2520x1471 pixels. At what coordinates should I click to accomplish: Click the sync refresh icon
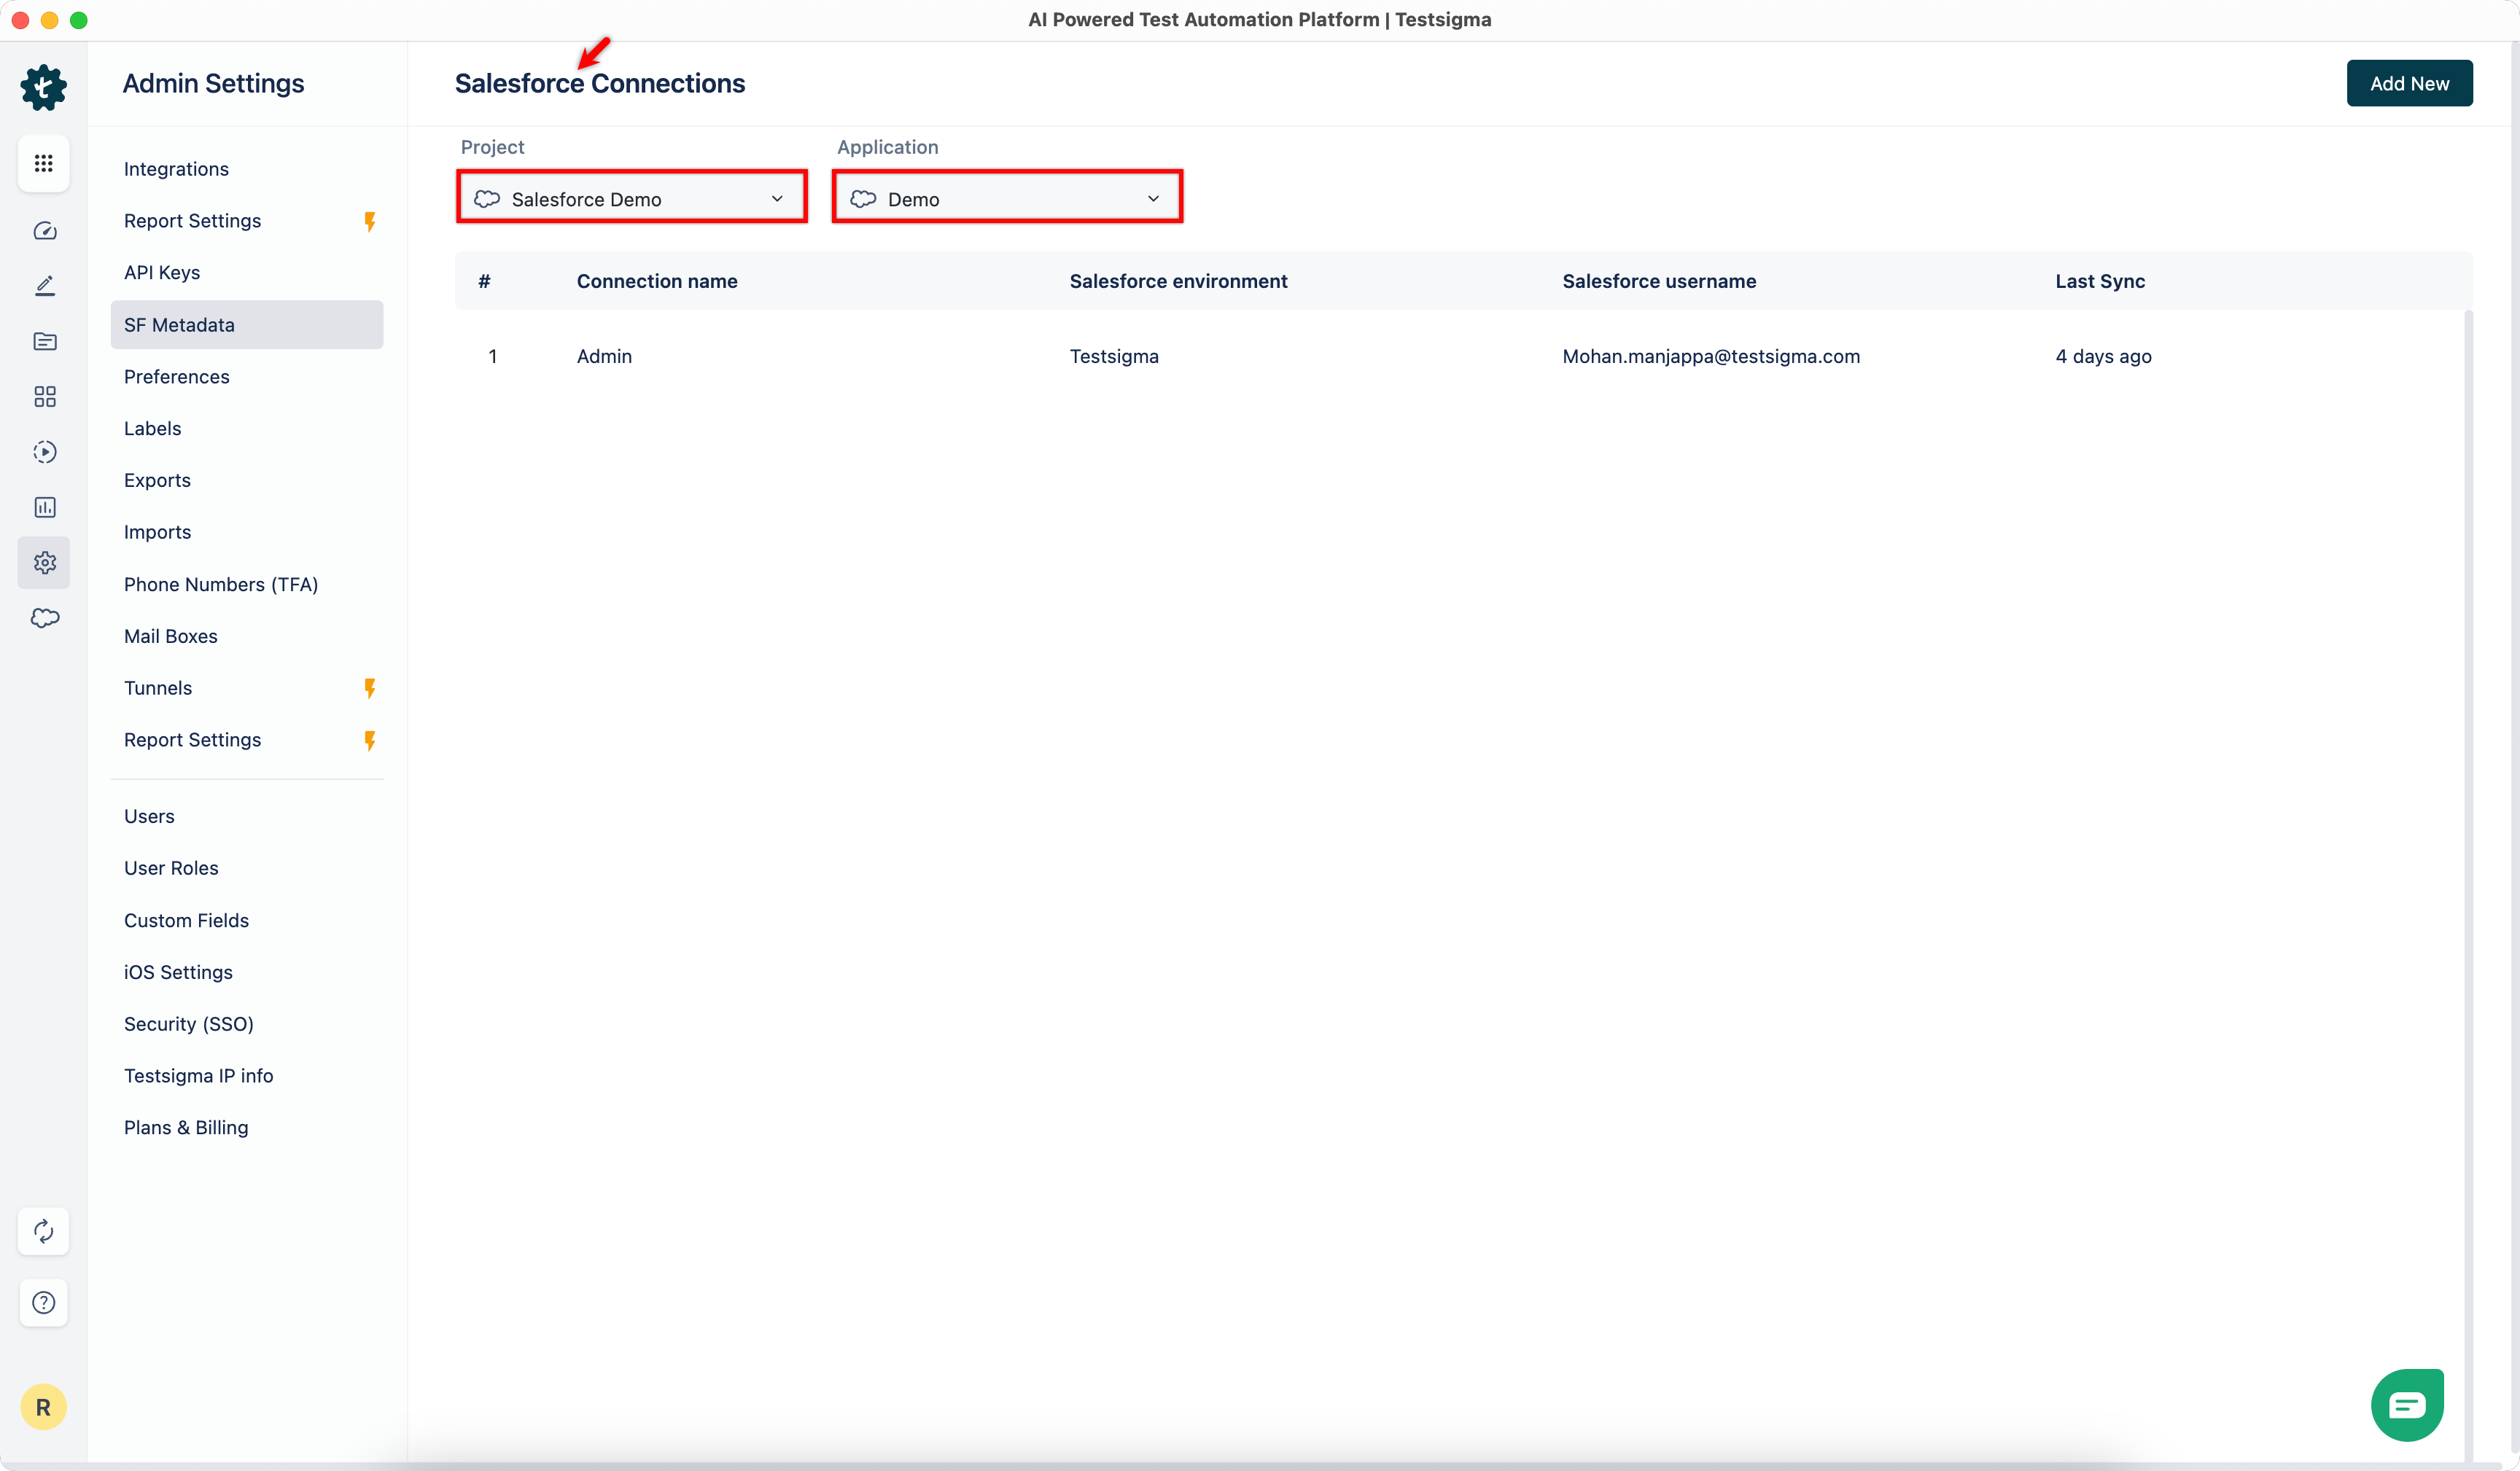(x=43, y=1231)
